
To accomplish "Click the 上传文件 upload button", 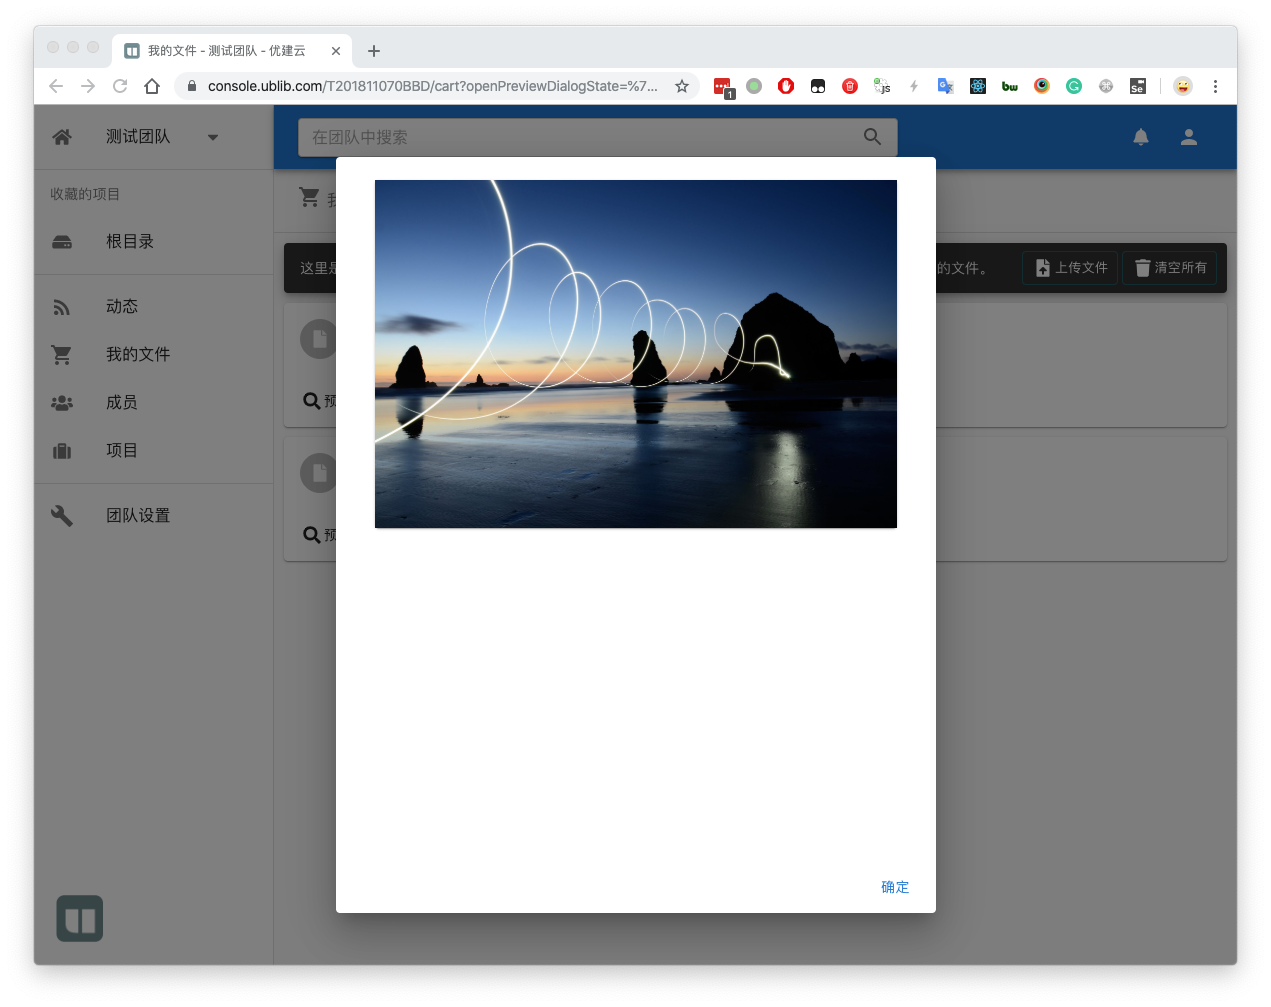I will coord(1070,268).
